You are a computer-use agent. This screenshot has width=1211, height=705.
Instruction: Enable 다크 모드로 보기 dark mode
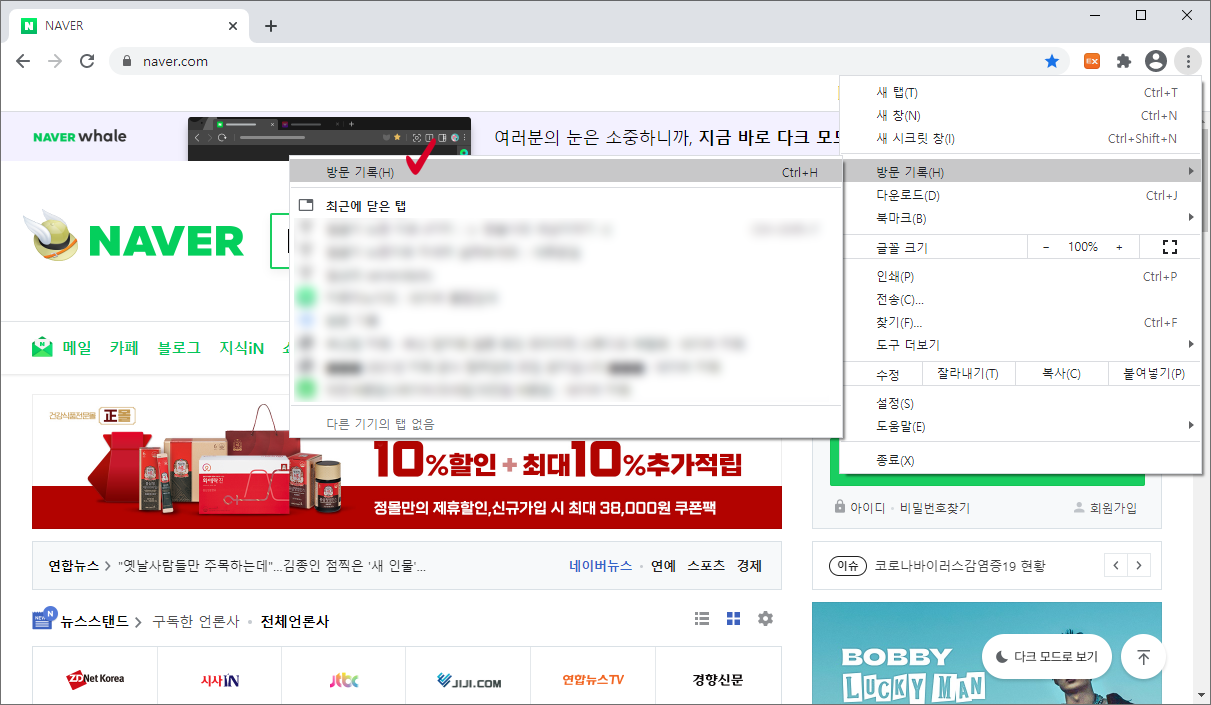tap(1047, 657)
